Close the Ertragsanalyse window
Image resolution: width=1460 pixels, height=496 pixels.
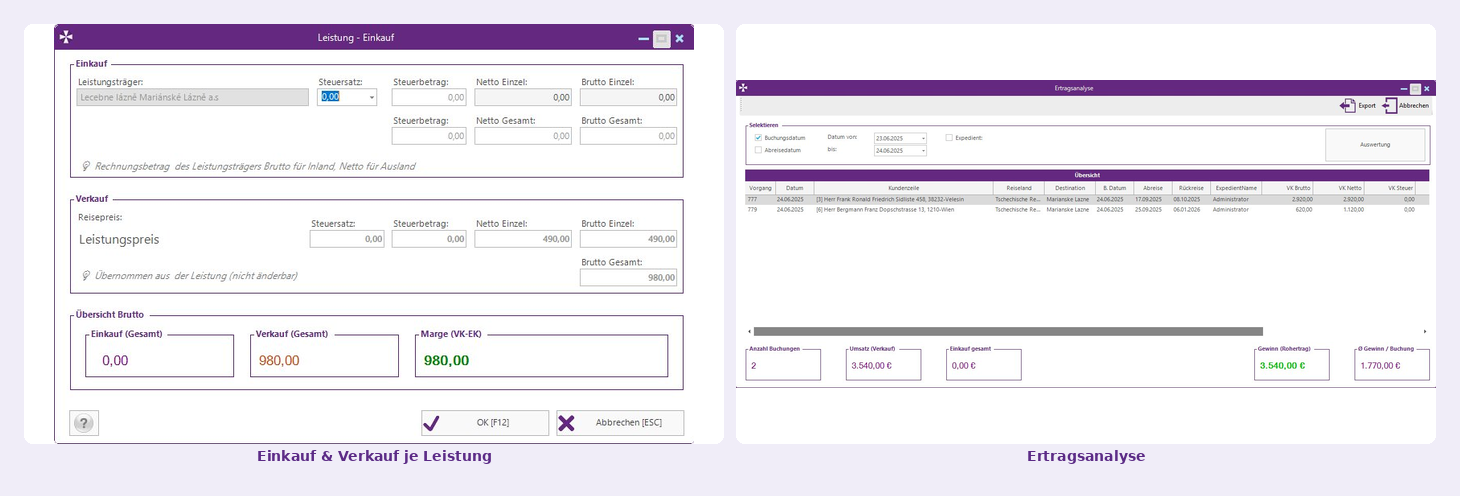(1426, 88)
